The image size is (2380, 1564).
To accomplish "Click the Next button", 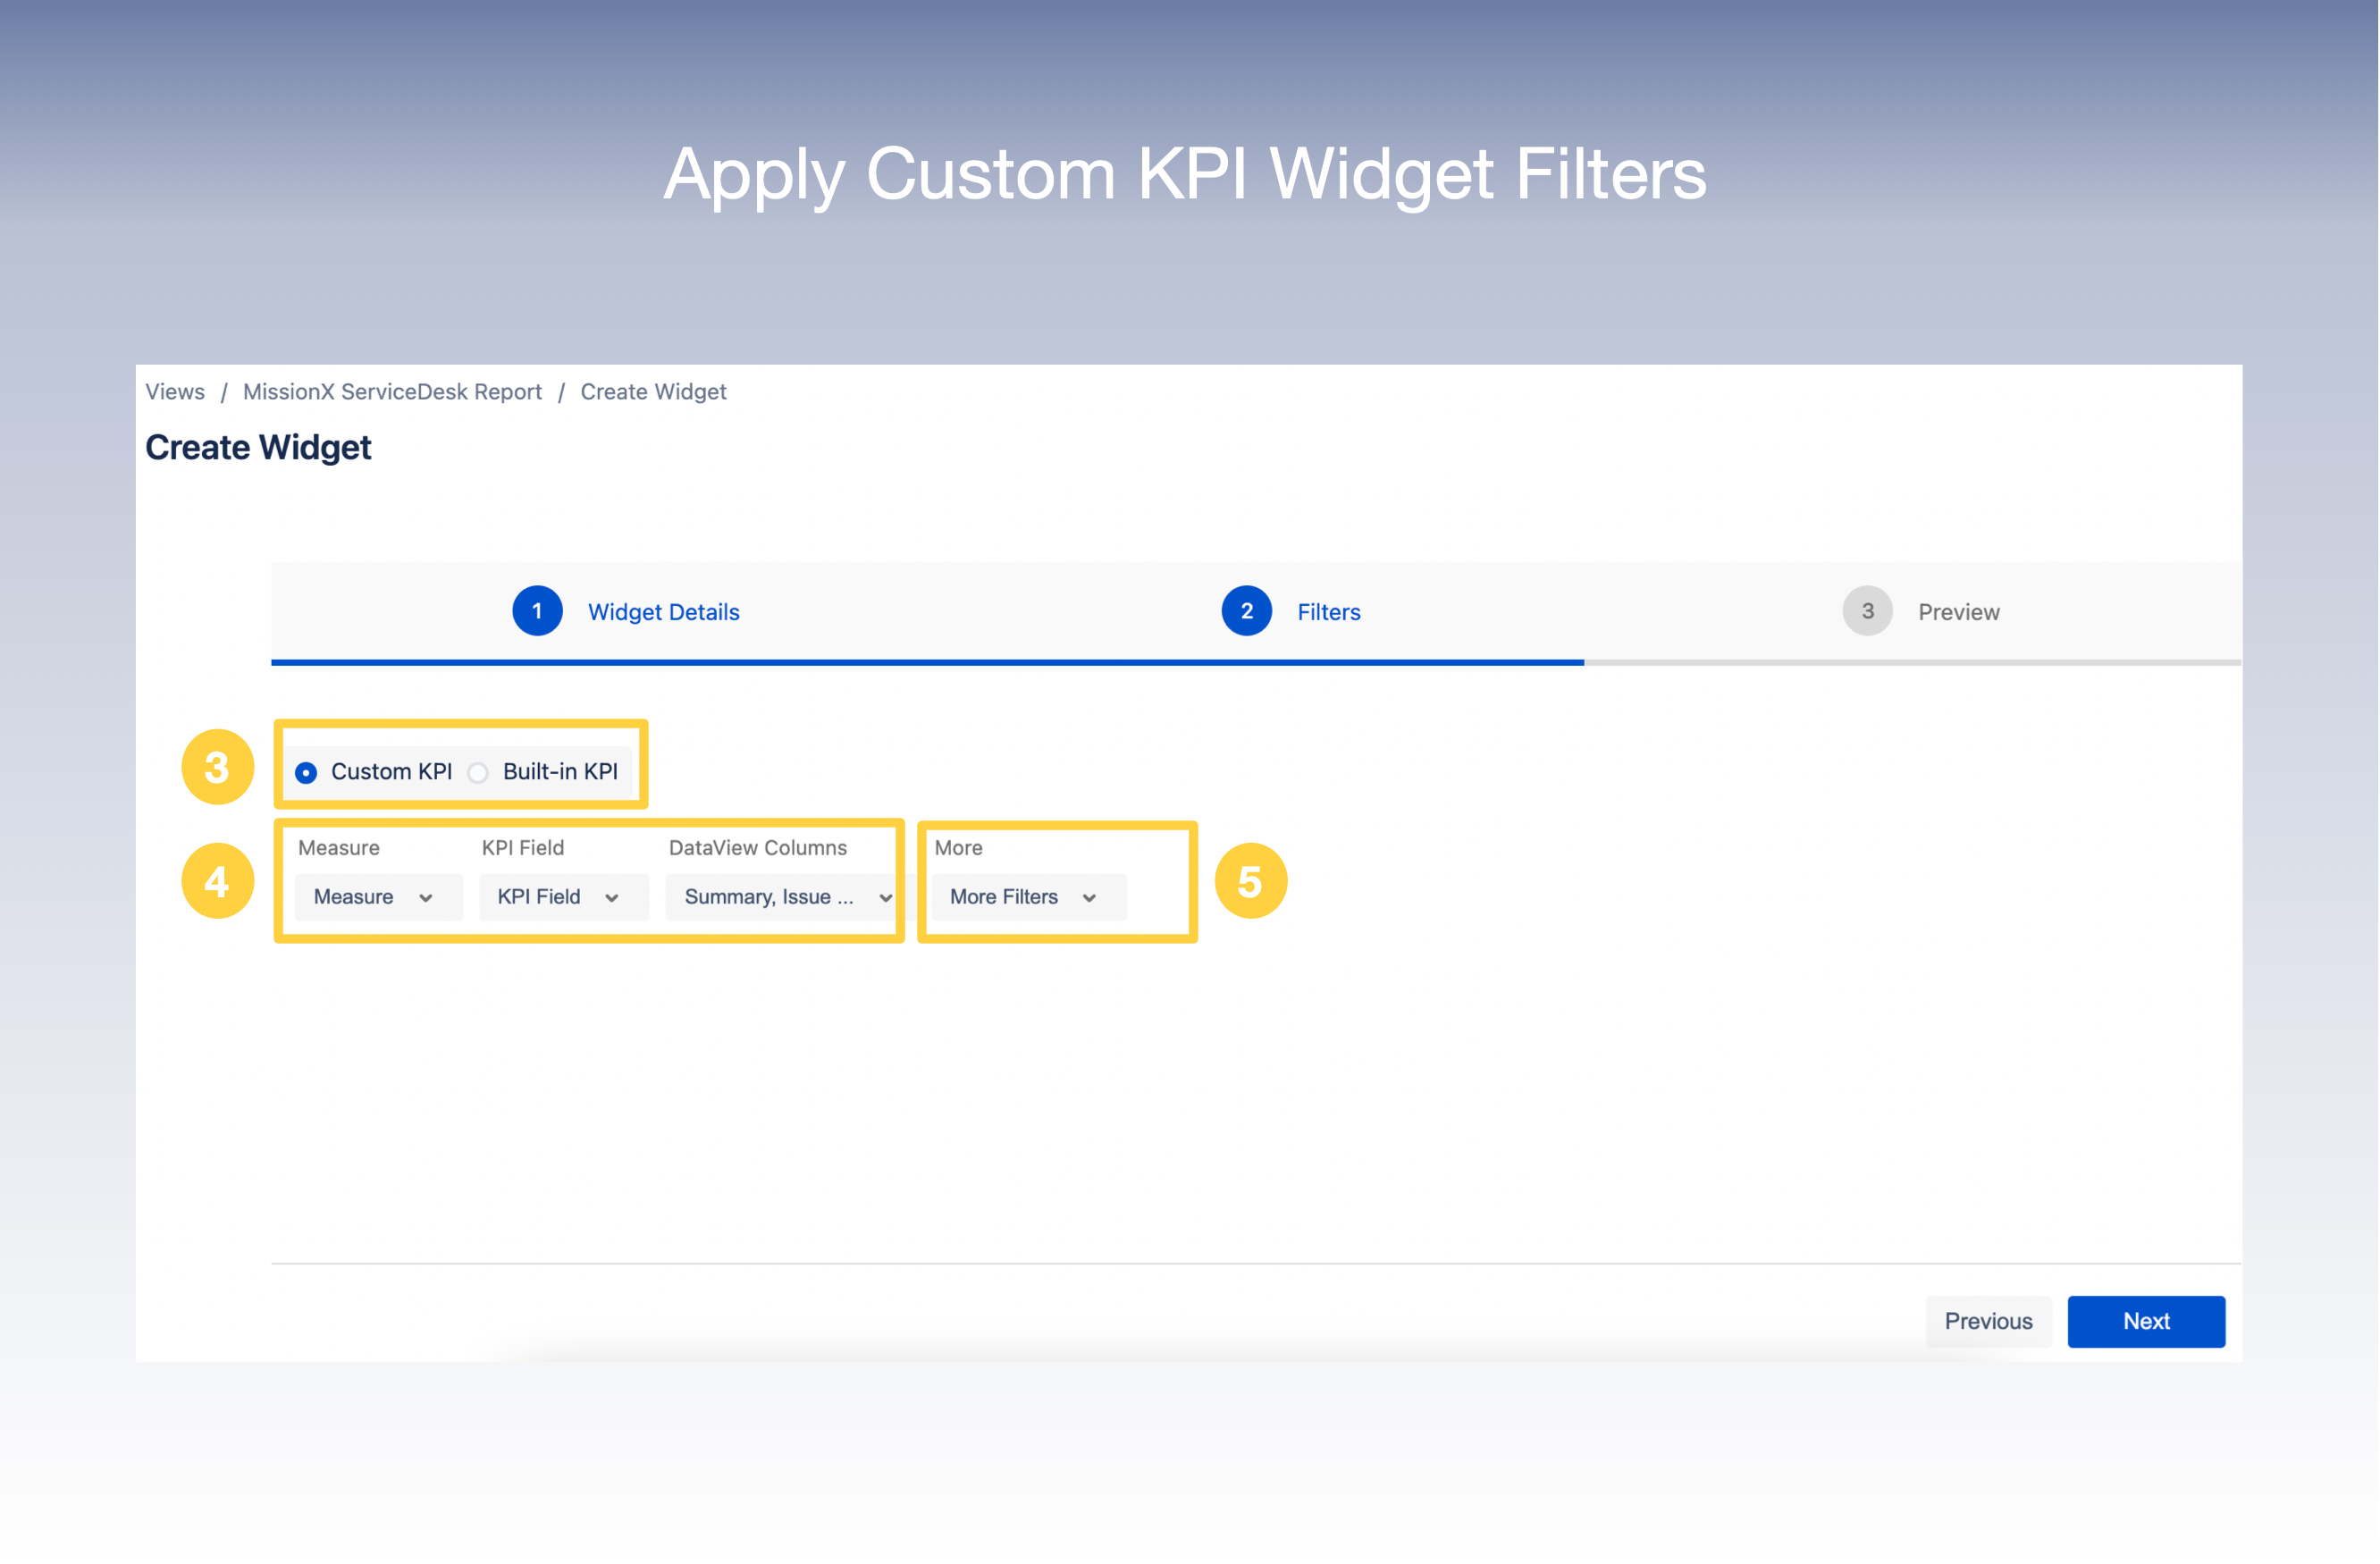I will pos(2146,1321).
